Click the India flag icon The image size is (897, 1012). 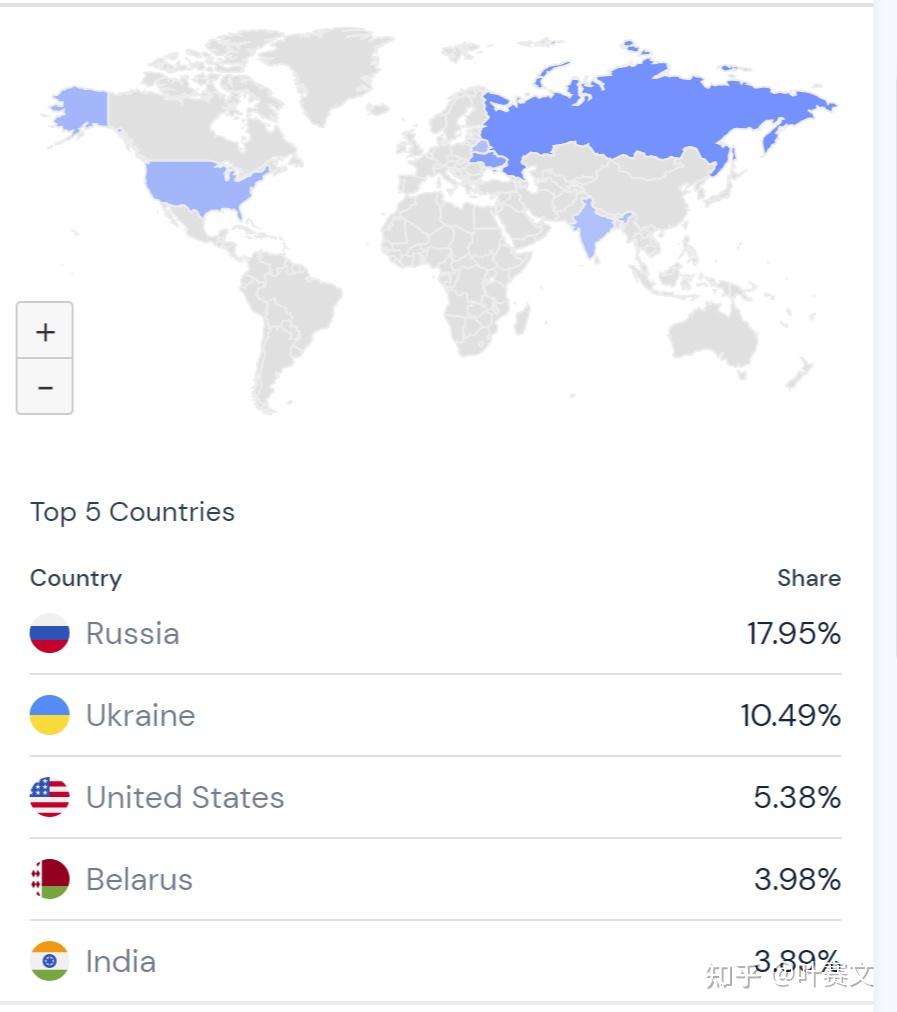(x=50, y=961)
